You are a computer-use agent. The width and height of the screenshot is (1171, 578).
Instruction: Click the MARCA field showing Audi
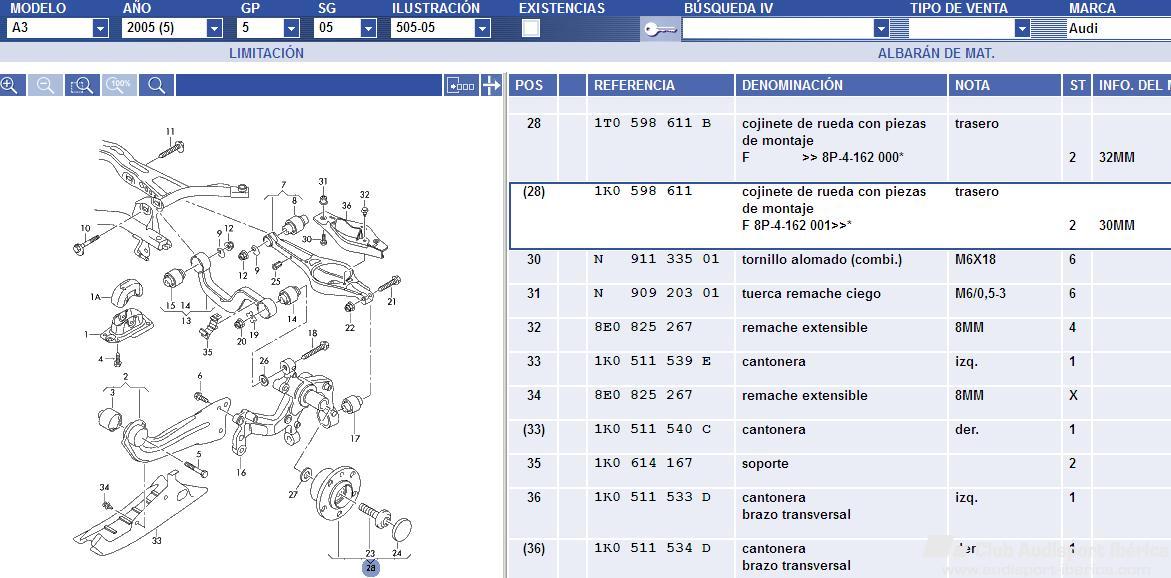pos(1118,28)
